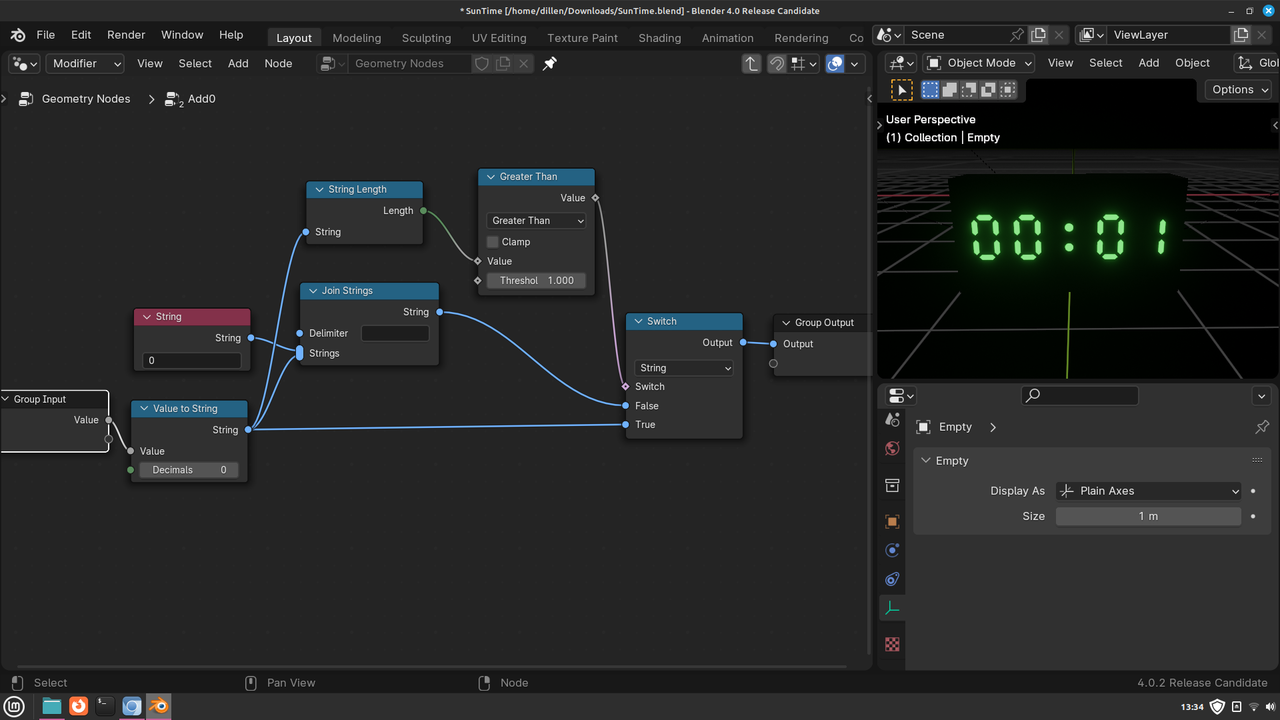The height and width of the screenshot is (720, 1280).
Task: Enable the Clamp checkbox in Greater Than node
Action: click(493, 242)
